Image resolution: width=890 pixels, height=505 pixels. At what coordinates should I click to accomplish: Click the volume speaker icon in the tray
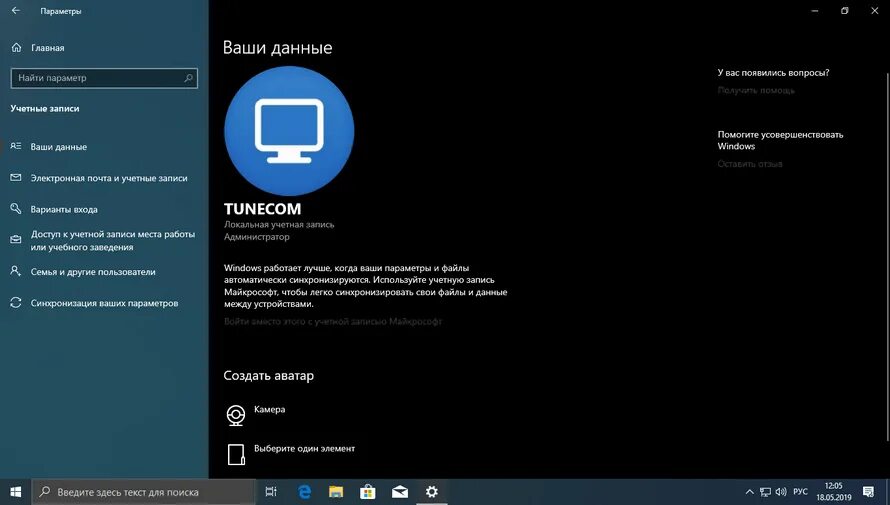[781, 492]
